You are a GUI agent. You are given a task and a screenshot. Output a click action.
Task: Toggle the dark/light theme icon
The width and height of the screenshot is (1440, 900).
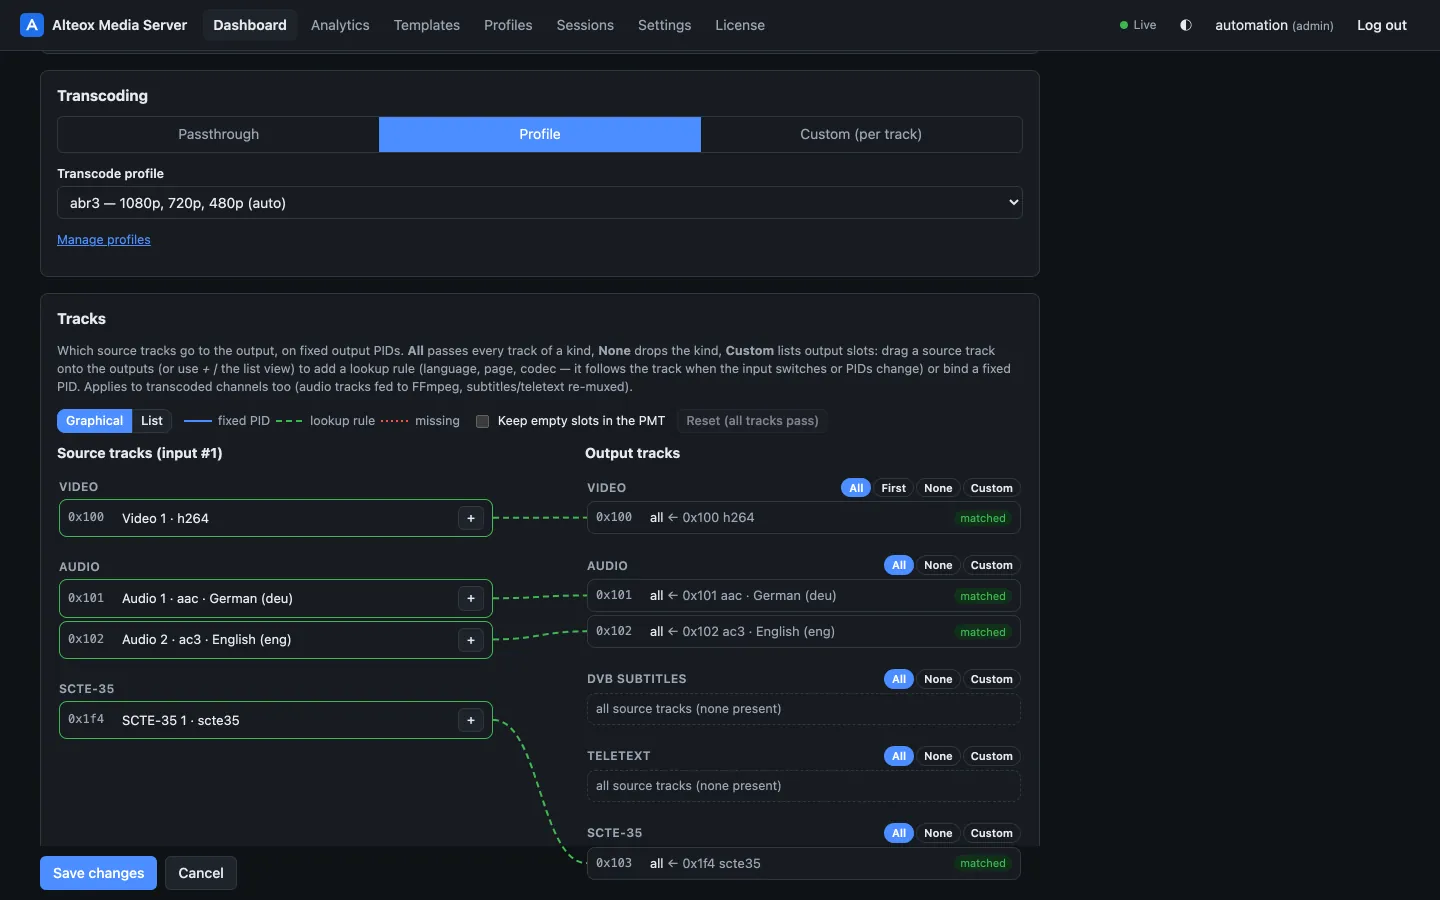coord(1186,25)
